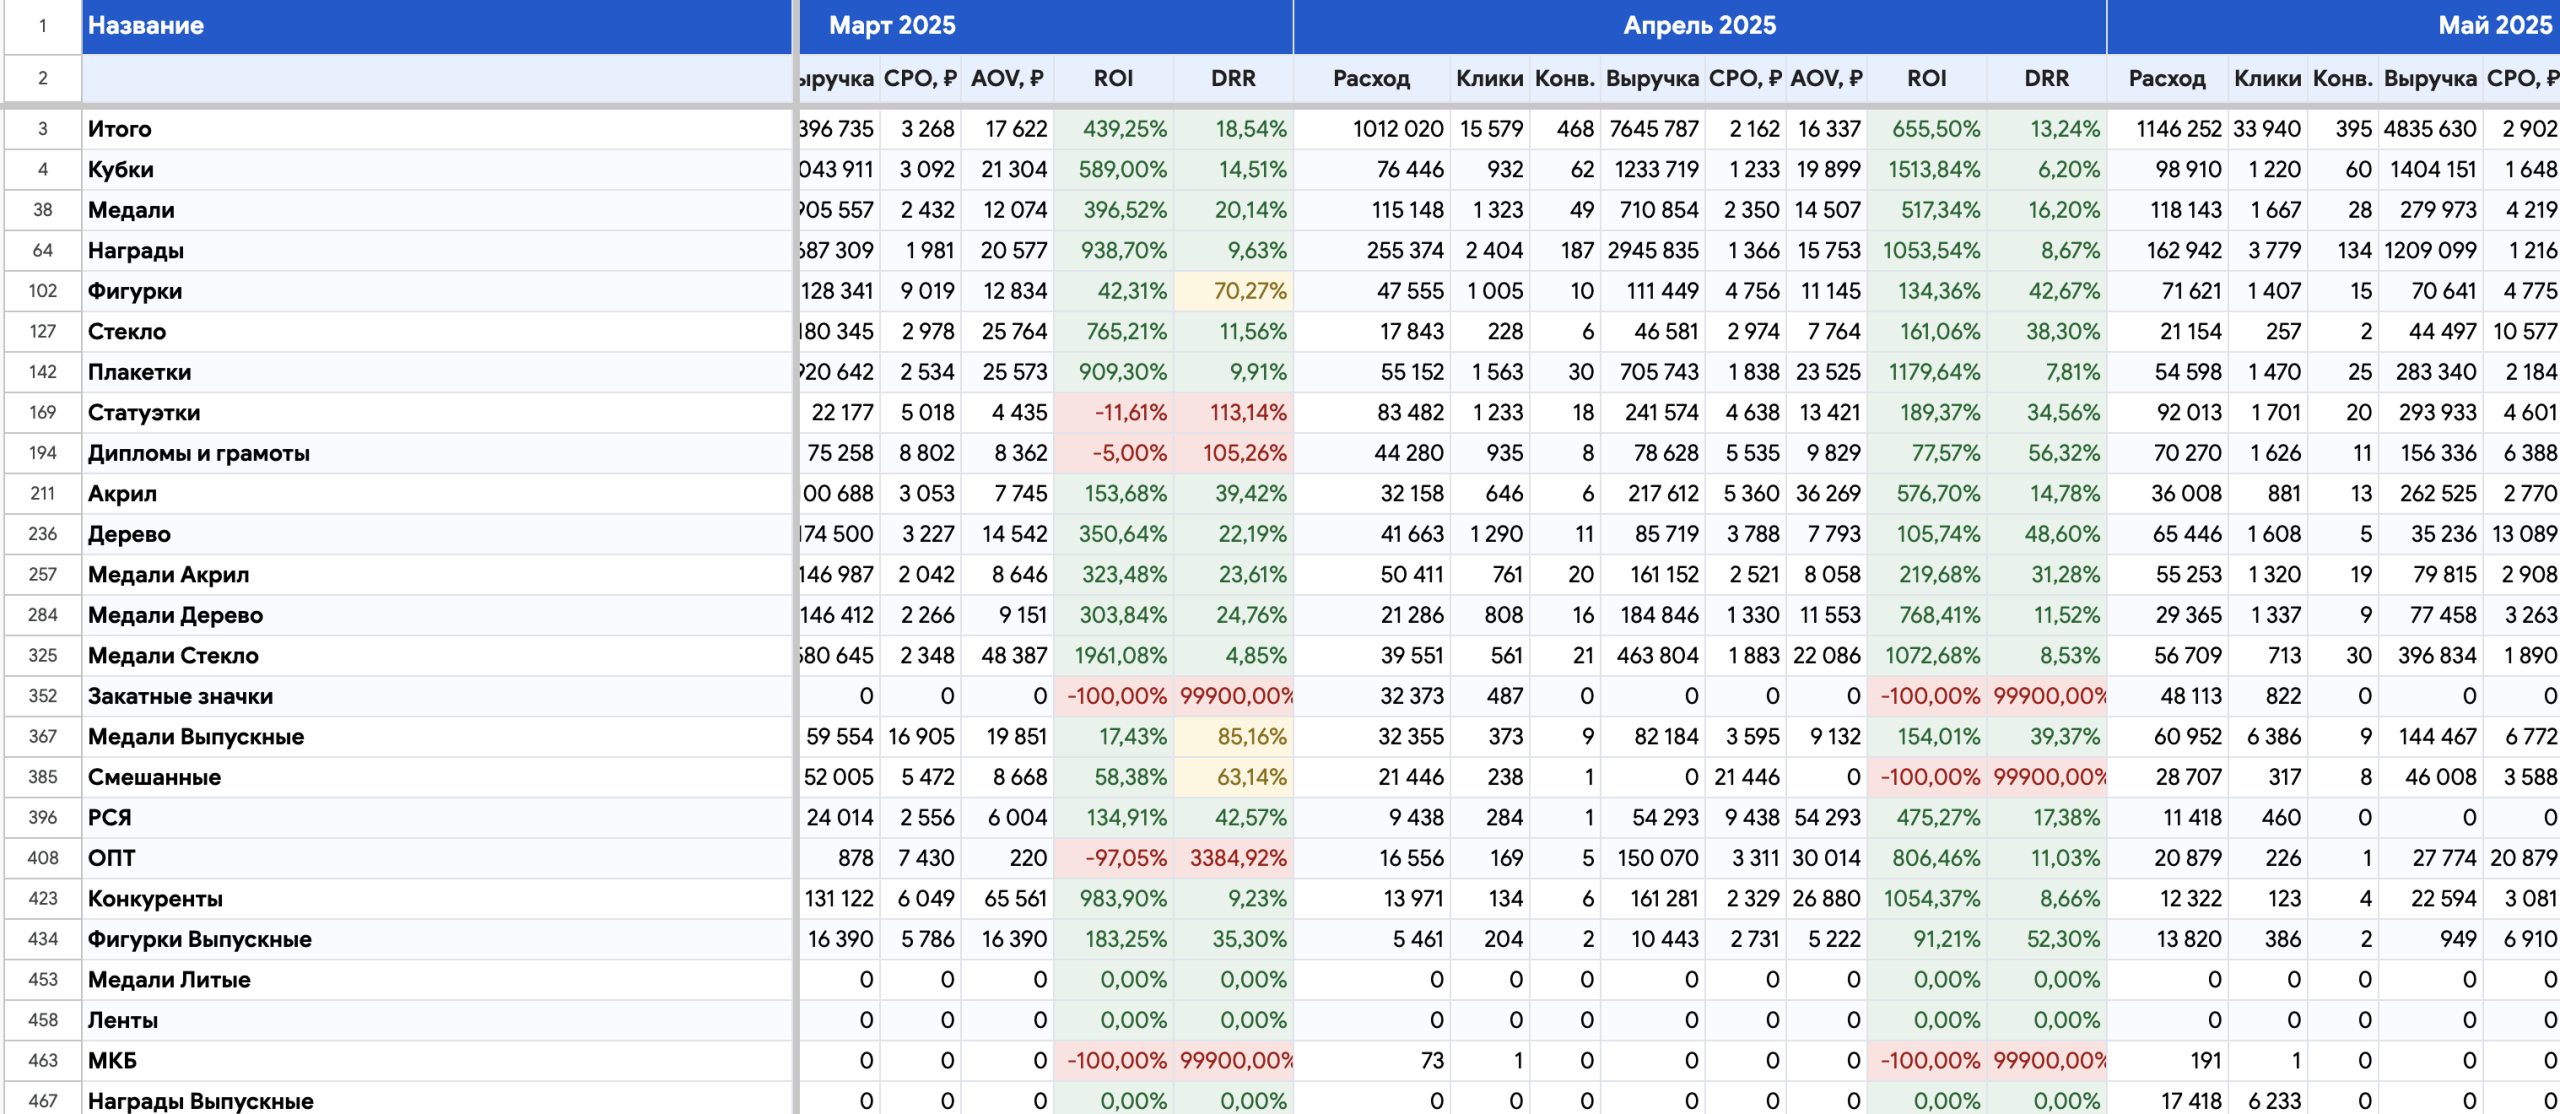Click row header number 38
2560x1114 pixels.
tap(42, 210)
